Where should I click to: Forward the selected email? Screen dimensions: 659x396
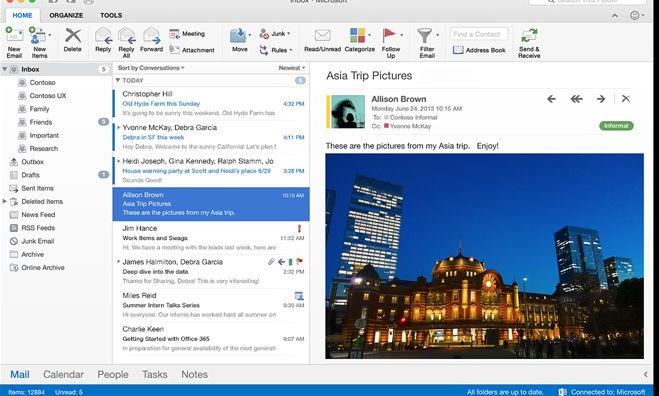point(151,40)
